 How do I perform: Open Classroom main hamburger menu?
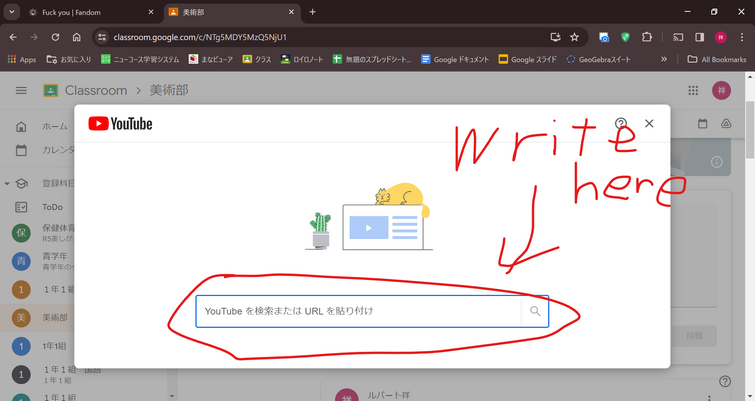tap(21, 91)
